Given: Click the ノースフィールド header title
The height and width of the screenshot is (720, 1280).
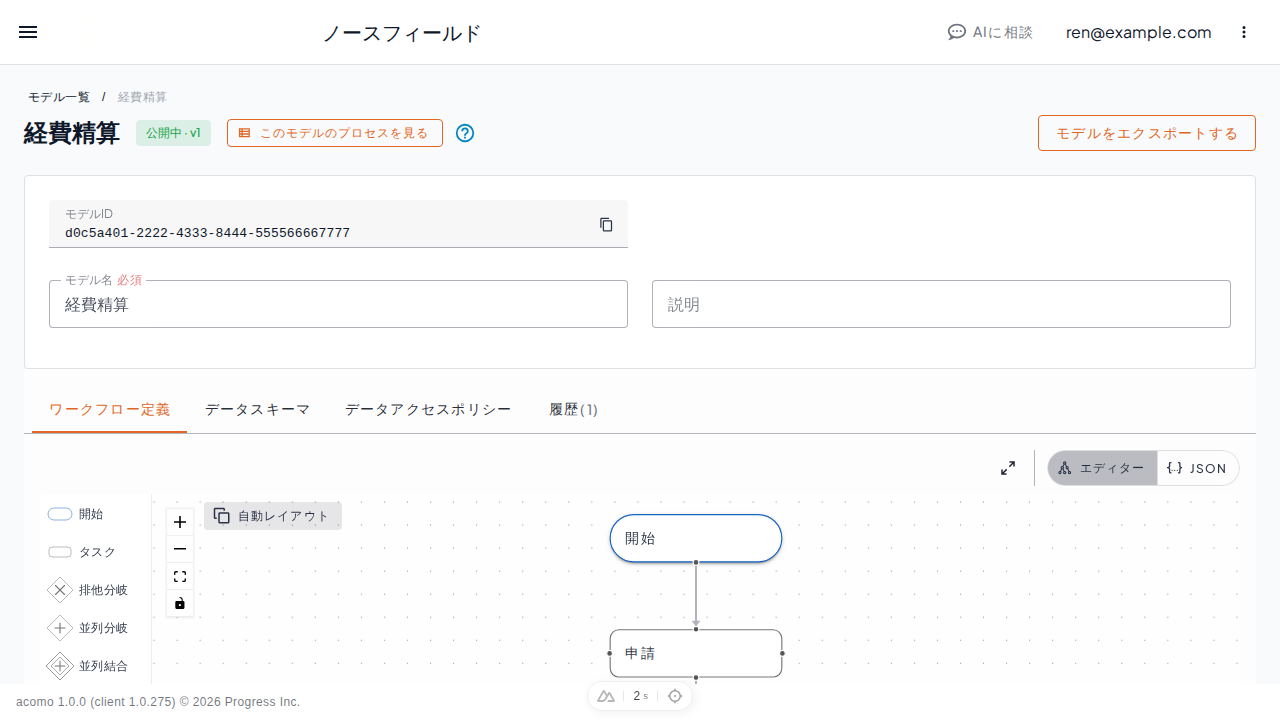Looking at the screenshot, I should (x=402, y=33).
